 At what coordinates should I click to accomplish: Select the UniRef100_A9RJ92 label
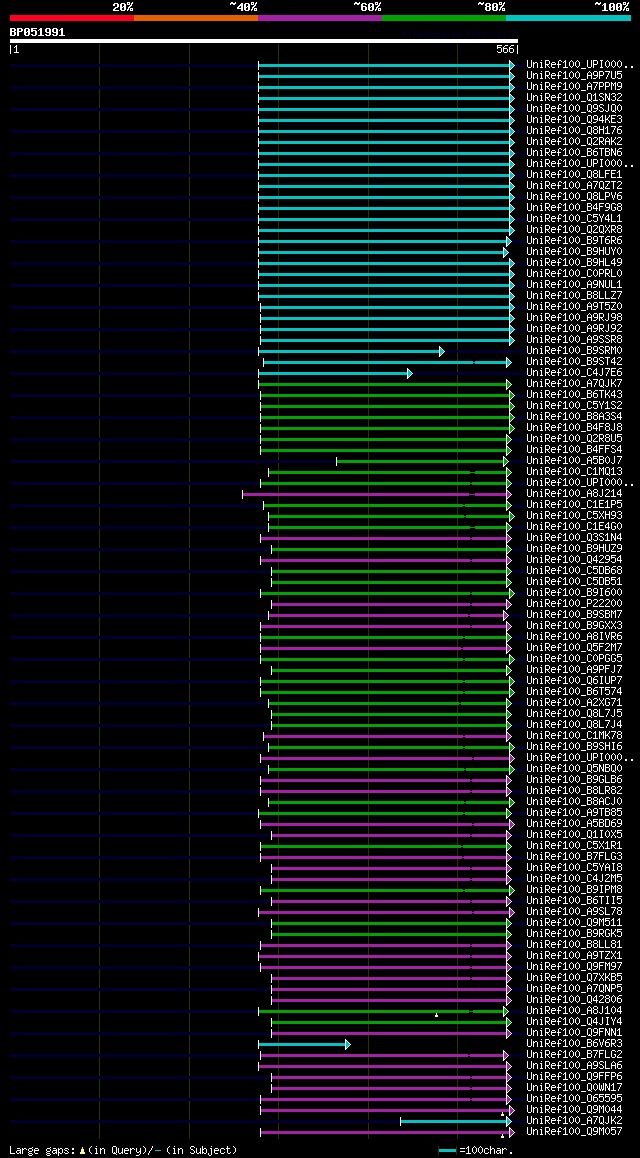[574, 329]
